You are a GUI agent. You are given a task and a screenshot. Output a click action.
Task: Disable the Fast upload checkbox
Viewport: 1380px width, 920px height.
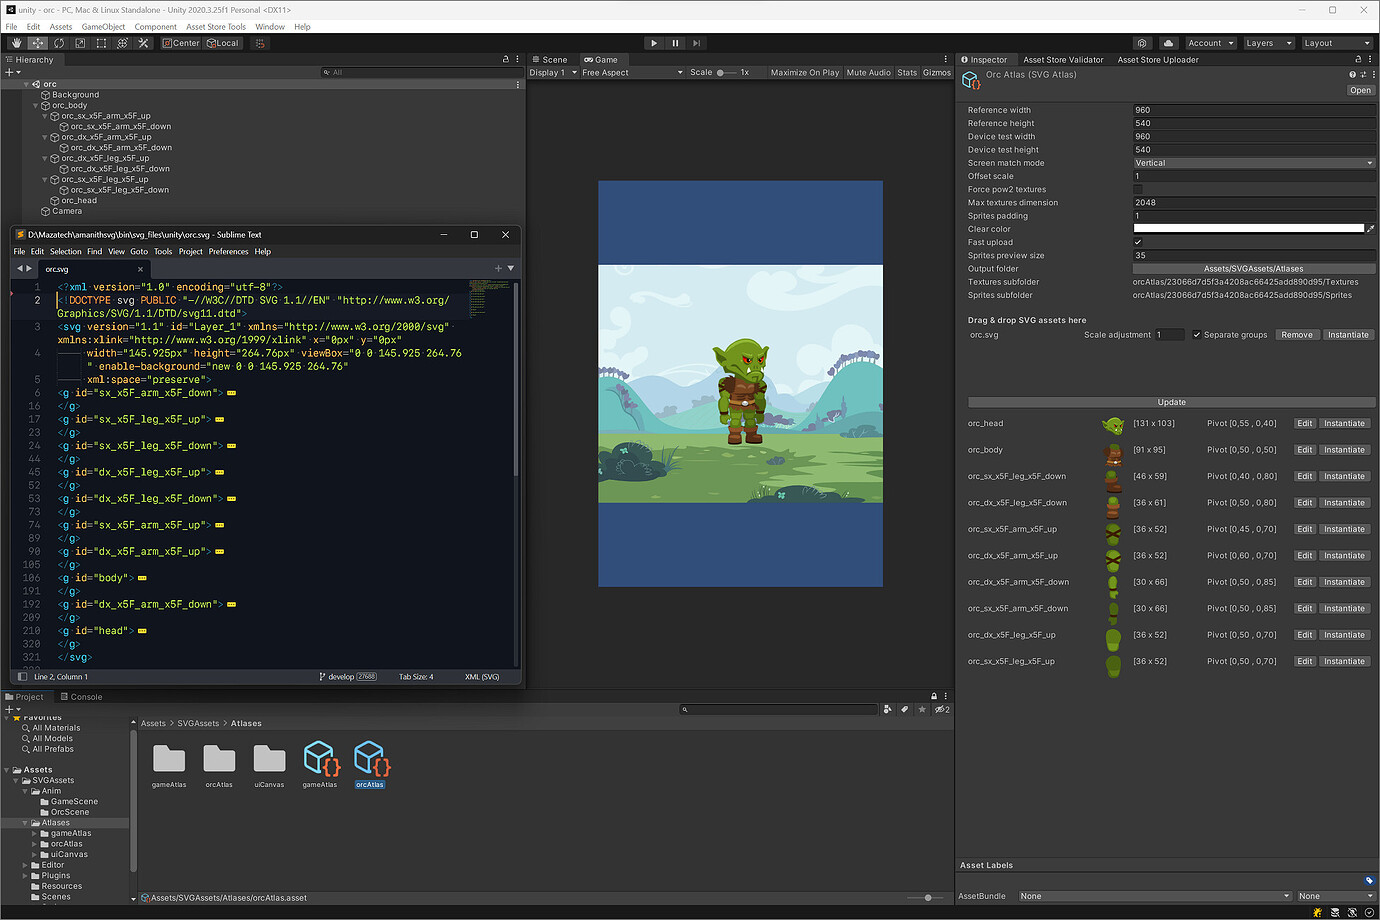click(1138, 241)
